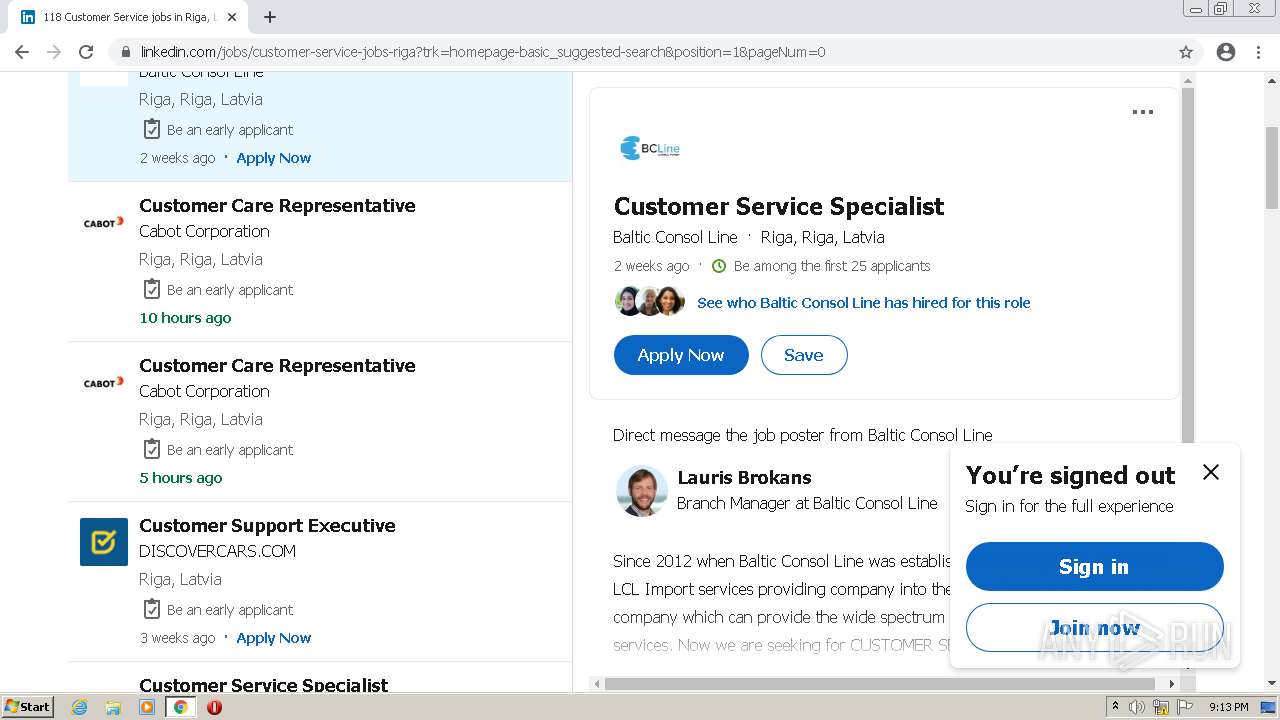The width and height of the screenshot is (1280, 720).
Task: Apply Now on DISCOVERCARS.COM listing
Action: [274, 638]
